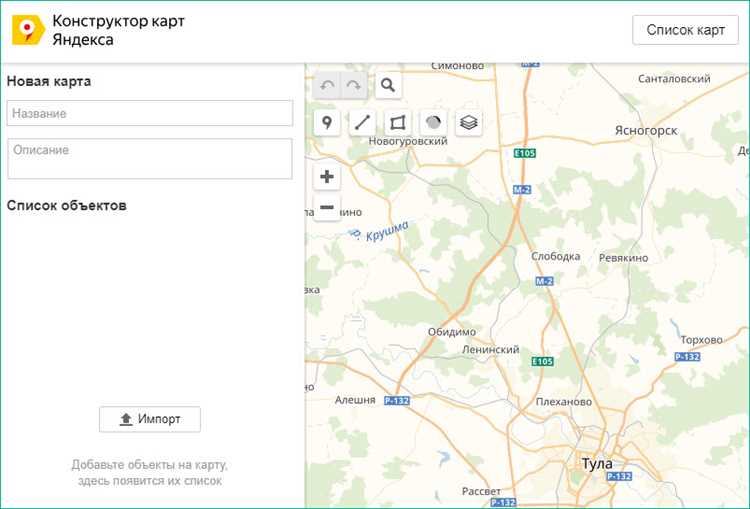Focus the Описание text area
This screenshot has width=750, height=509.
coord(149,158)
